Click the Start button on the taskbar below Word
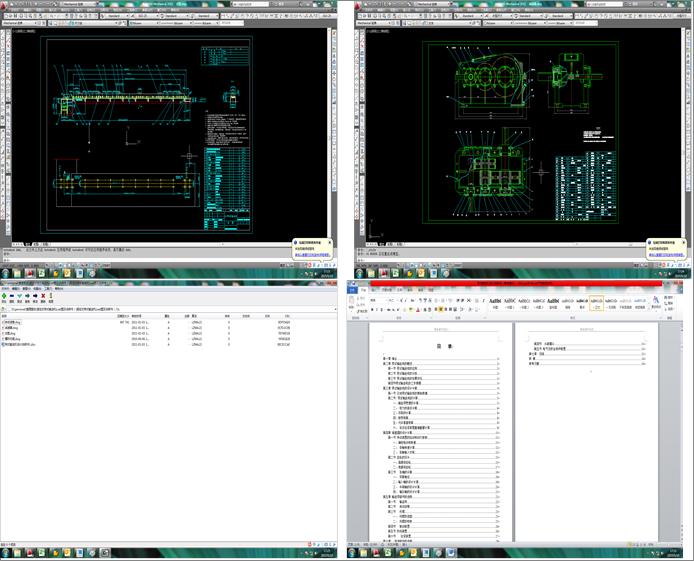Image resolution: width=694 pixels, height=561 pixels. pos(352,553)
